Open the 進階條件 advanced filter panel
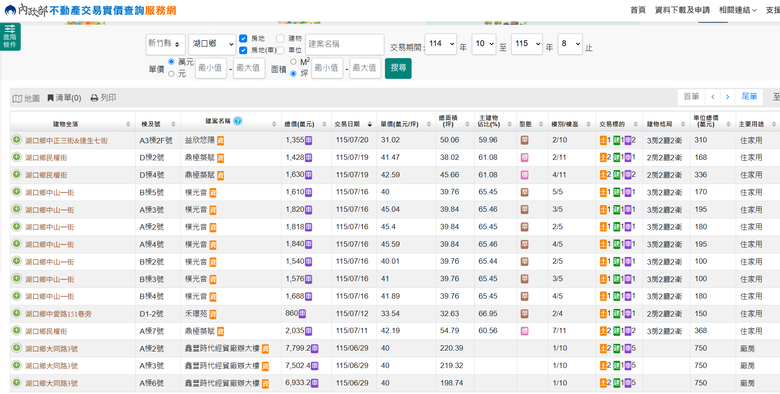The width and height of the screenshot is (780, 394). (x=10, y=37)
